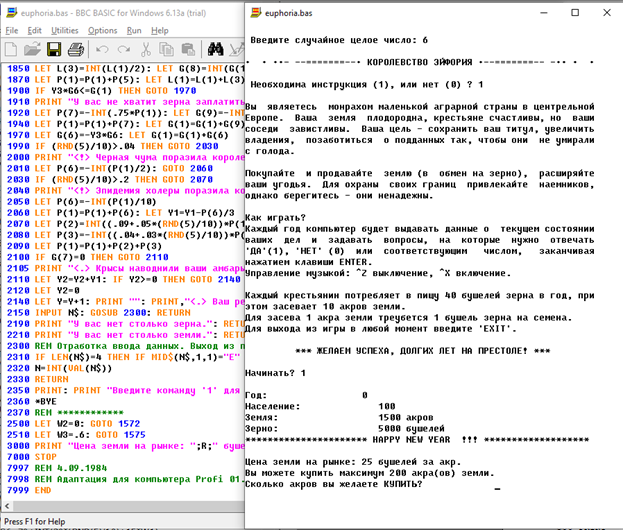Click the Redo arrow icon

[124, 49]
